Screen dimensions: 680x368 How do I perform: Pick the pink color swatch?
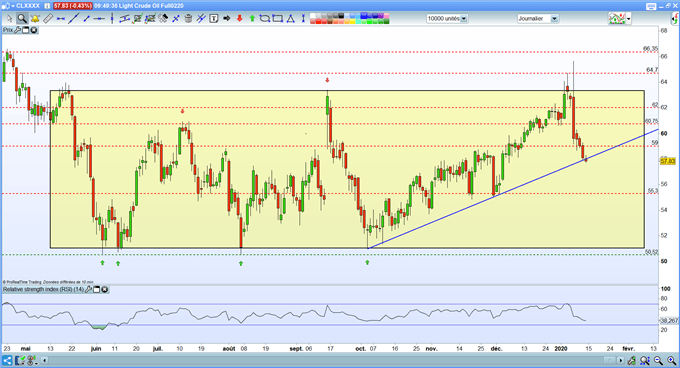click(x=386, y=16)
